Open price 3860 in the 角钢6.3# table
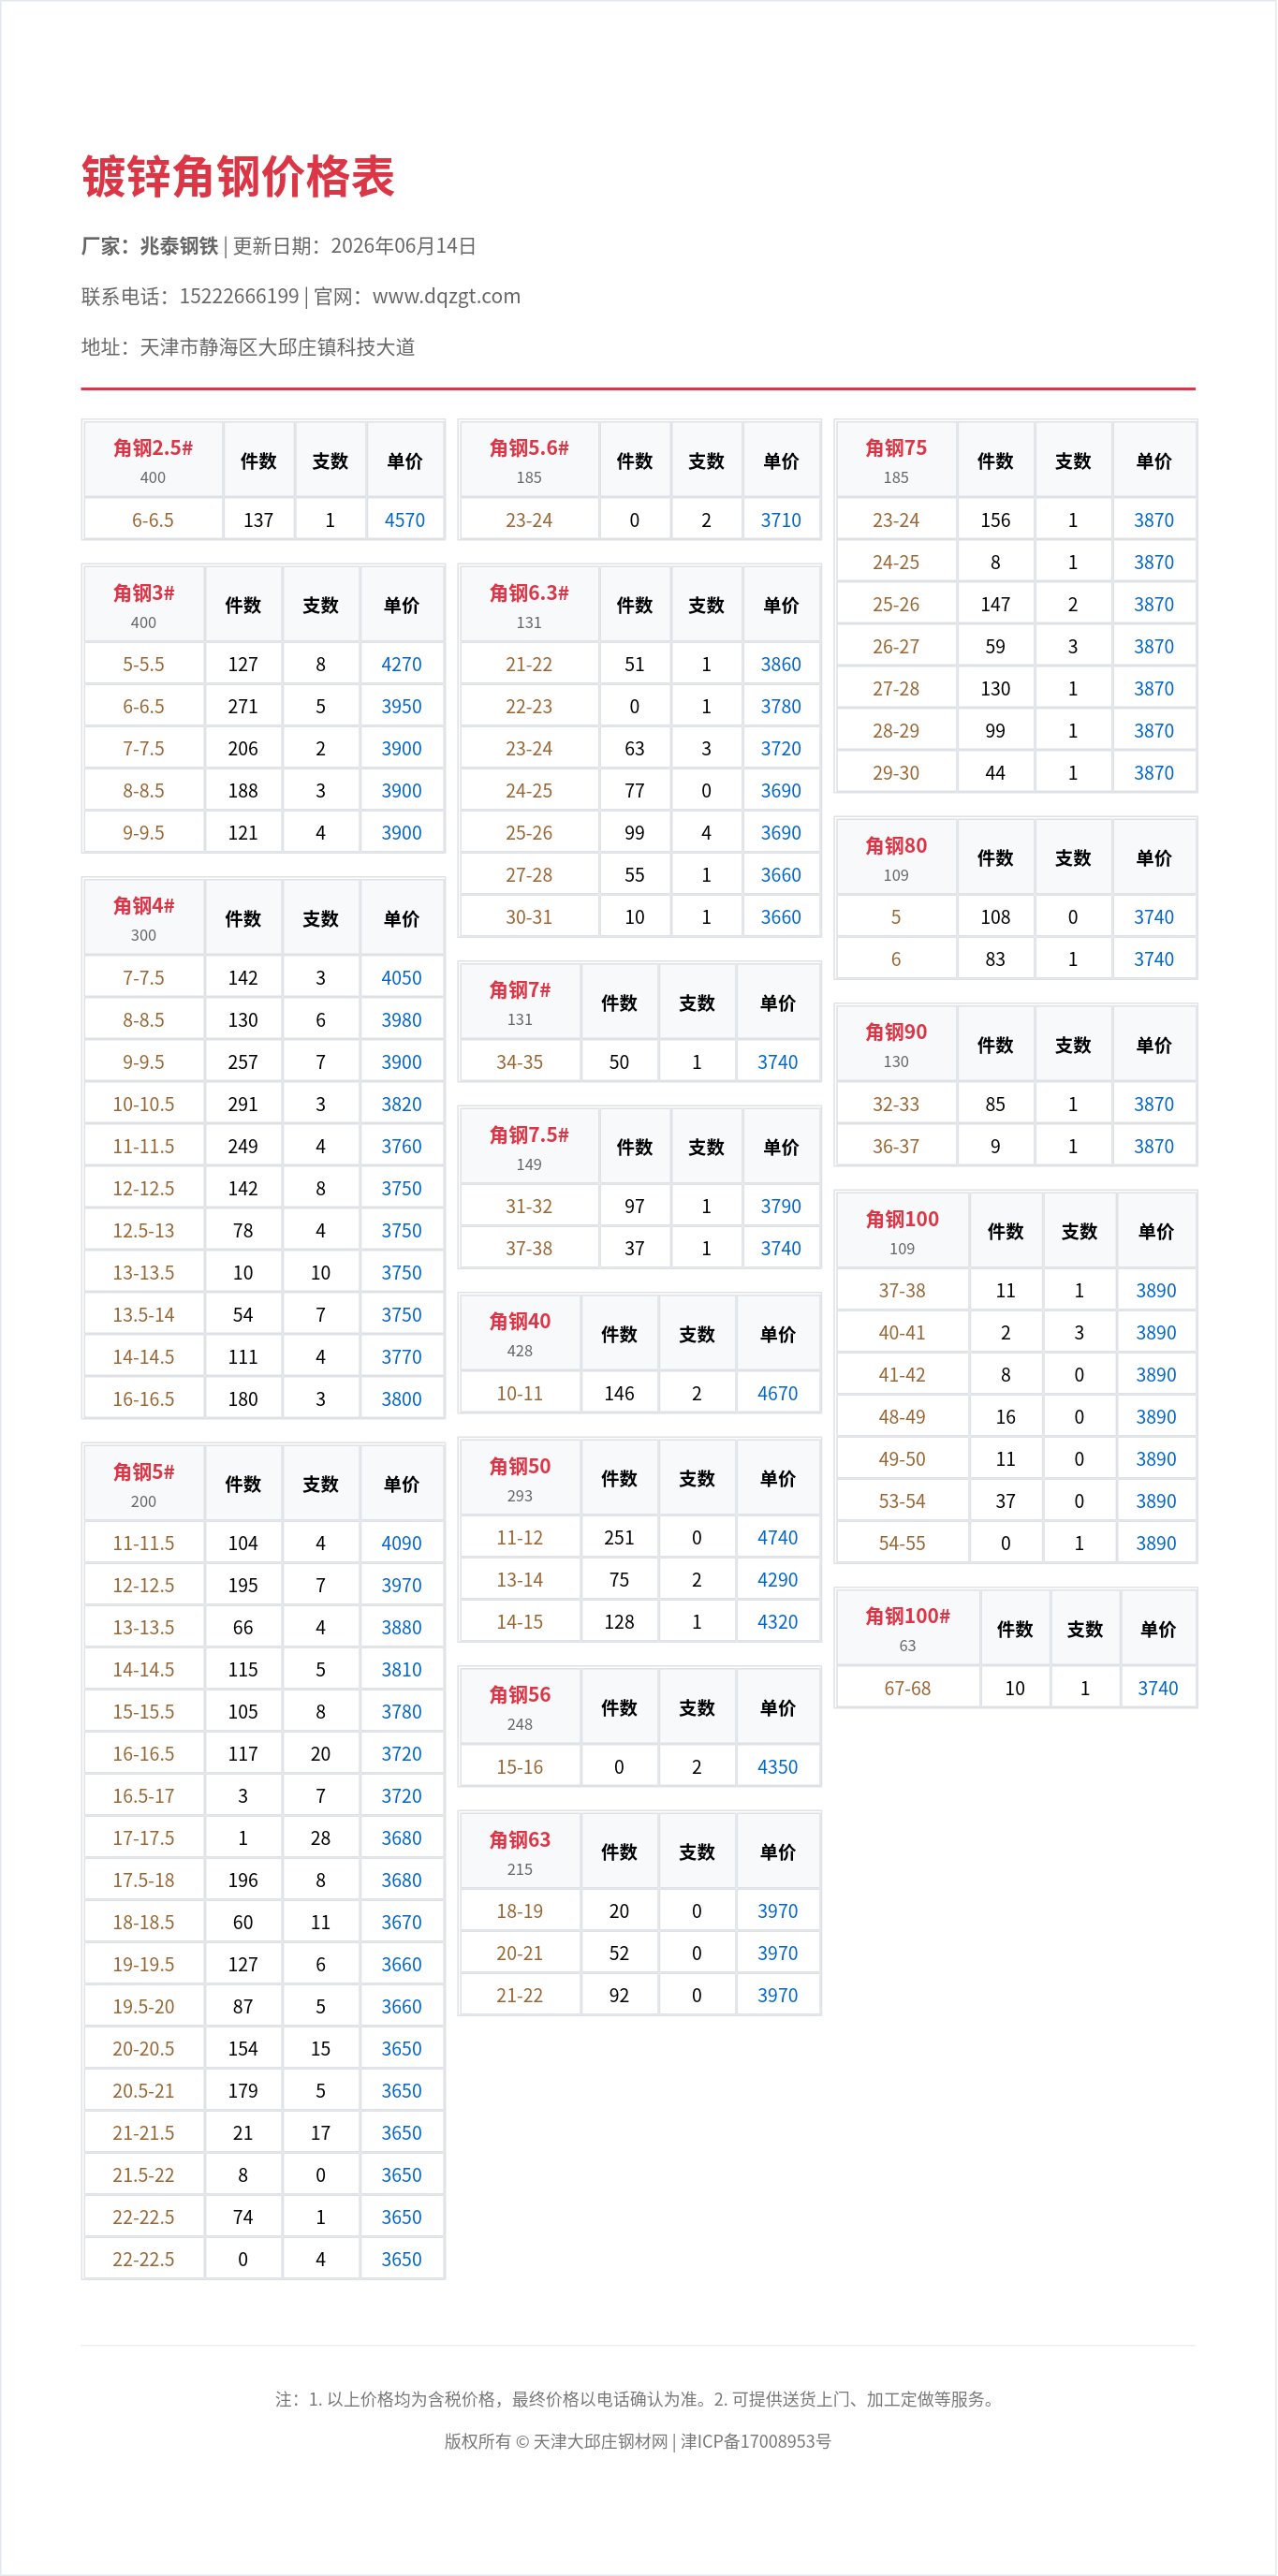 [x=781, y=664]
